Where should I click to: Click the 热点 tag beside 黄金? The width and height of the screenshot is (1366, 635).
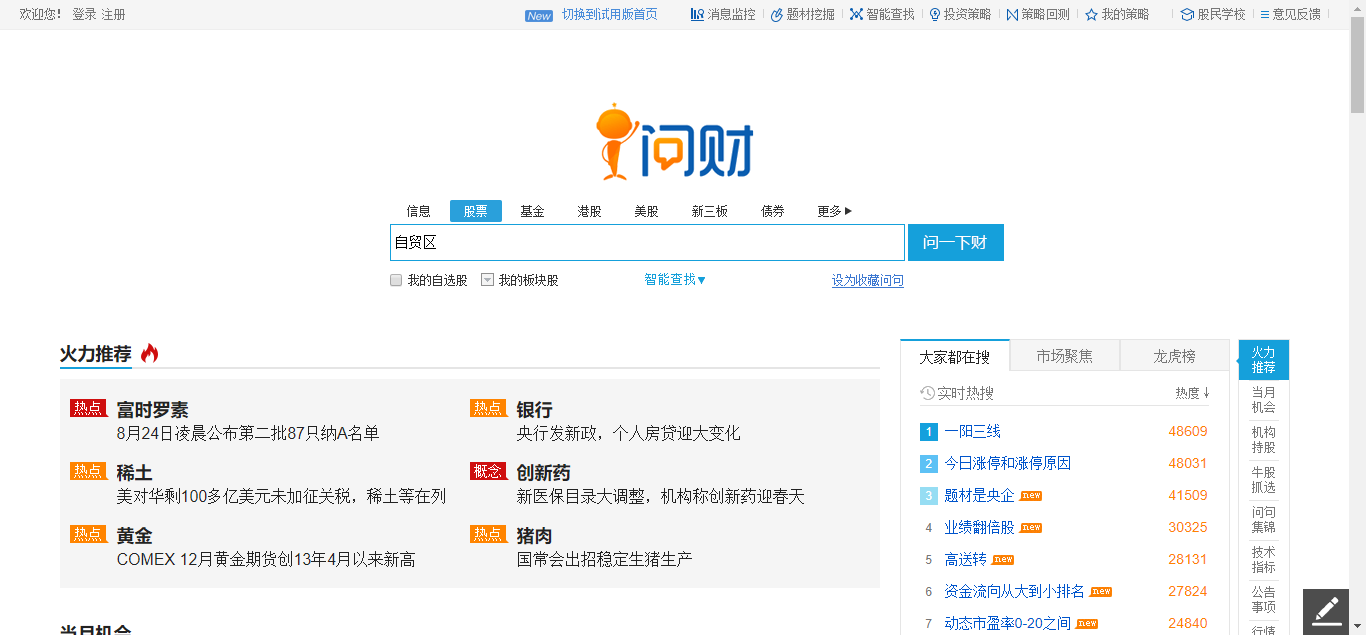click(88, 534)
